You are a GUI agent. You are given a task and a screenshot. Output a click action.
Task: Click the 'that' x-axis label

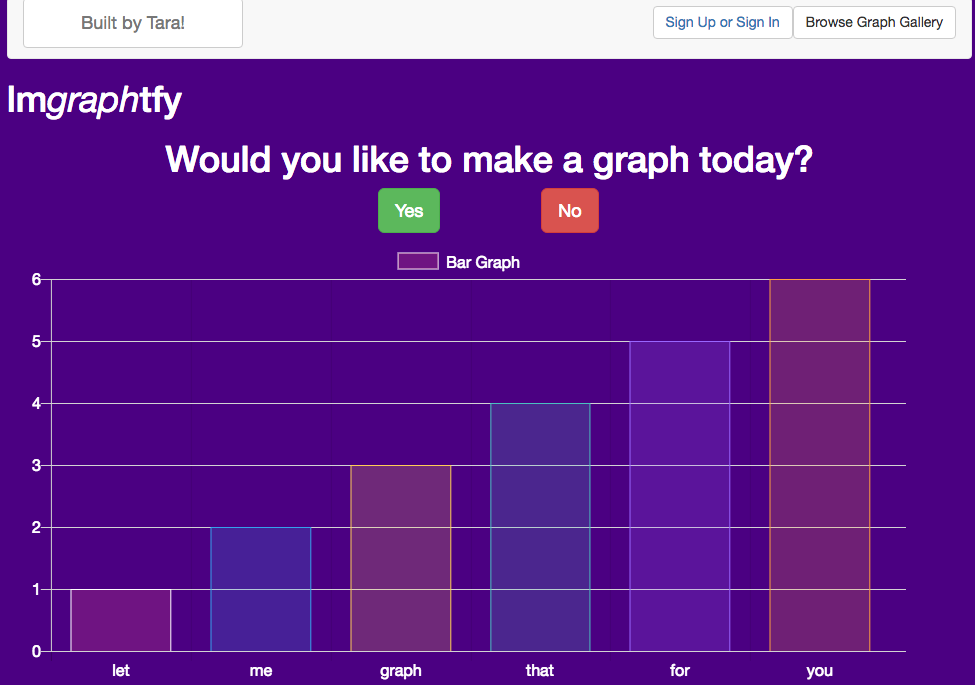(x=540, y=670)
